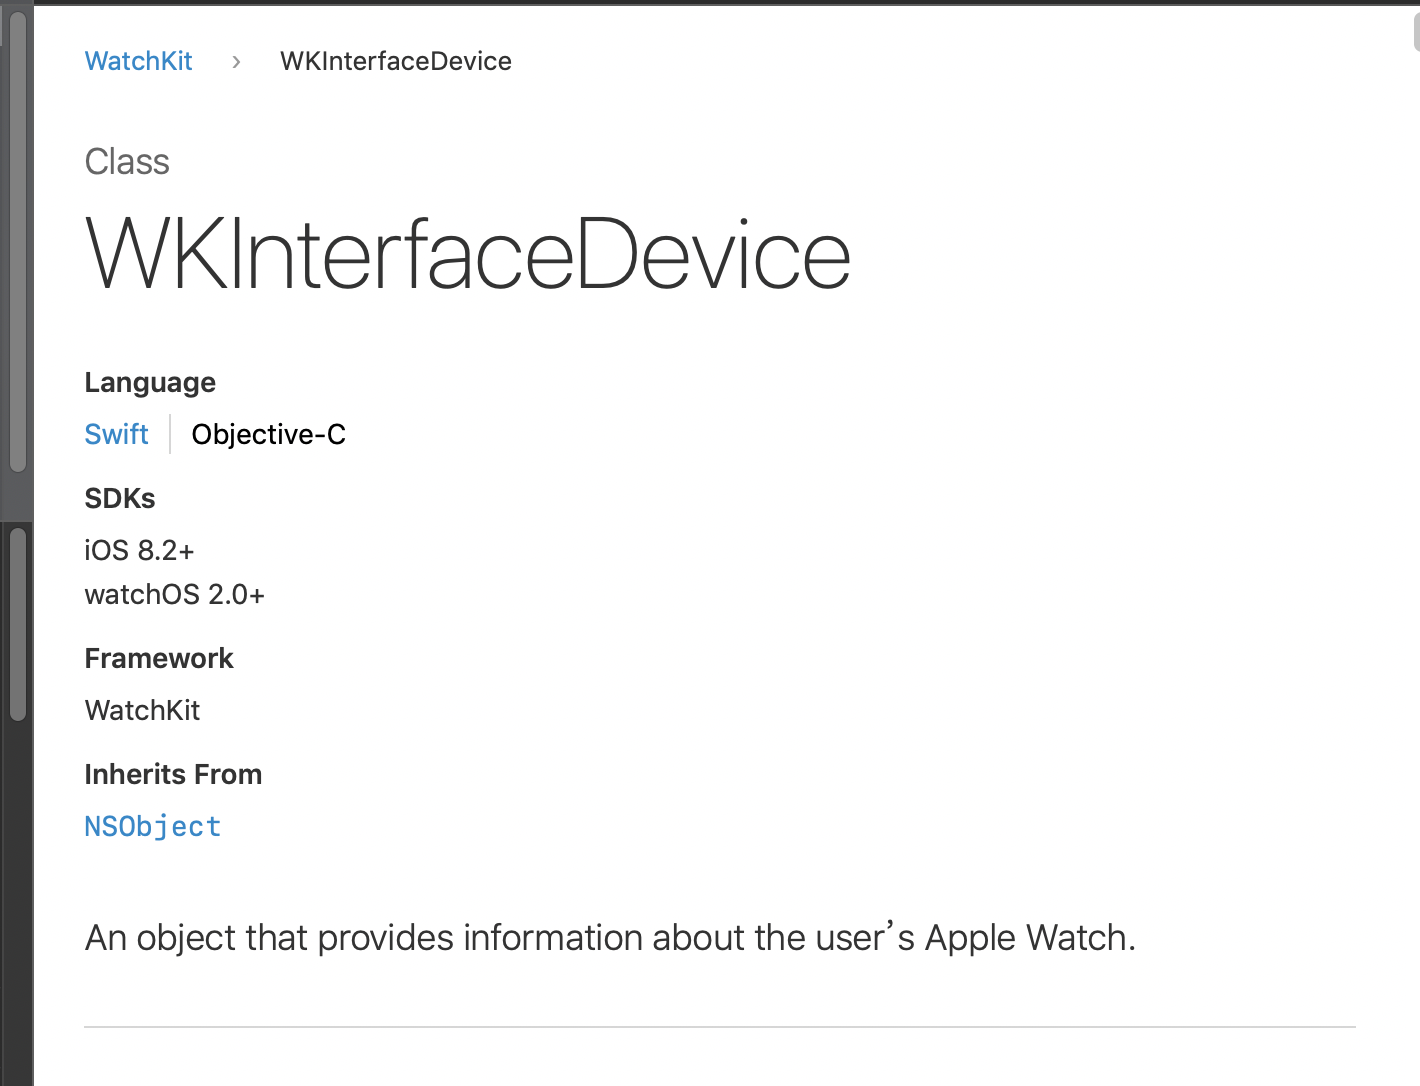The height and width of the screenshot is (1086, 1420).
Task: Click the Apple Watch description sentence
Action: (x=610, y=938)
